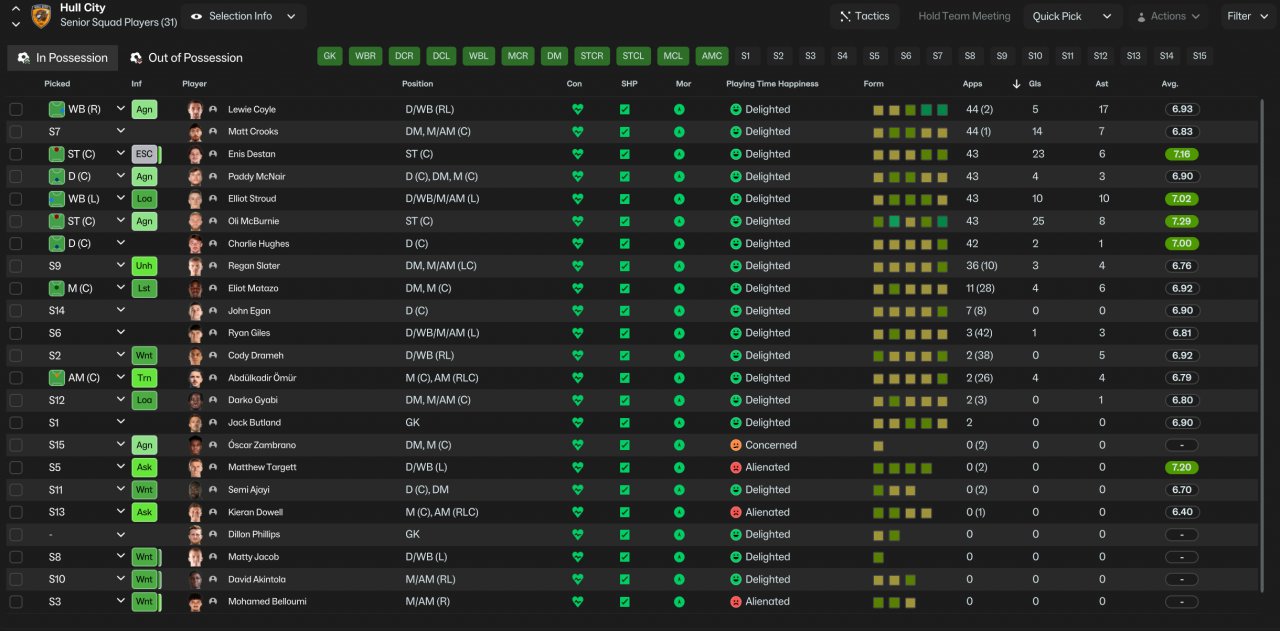The image size is (1280, 631).
Task: Click the Trn info badge for Abdülkadir Ömür
Action: pos(145,378)
